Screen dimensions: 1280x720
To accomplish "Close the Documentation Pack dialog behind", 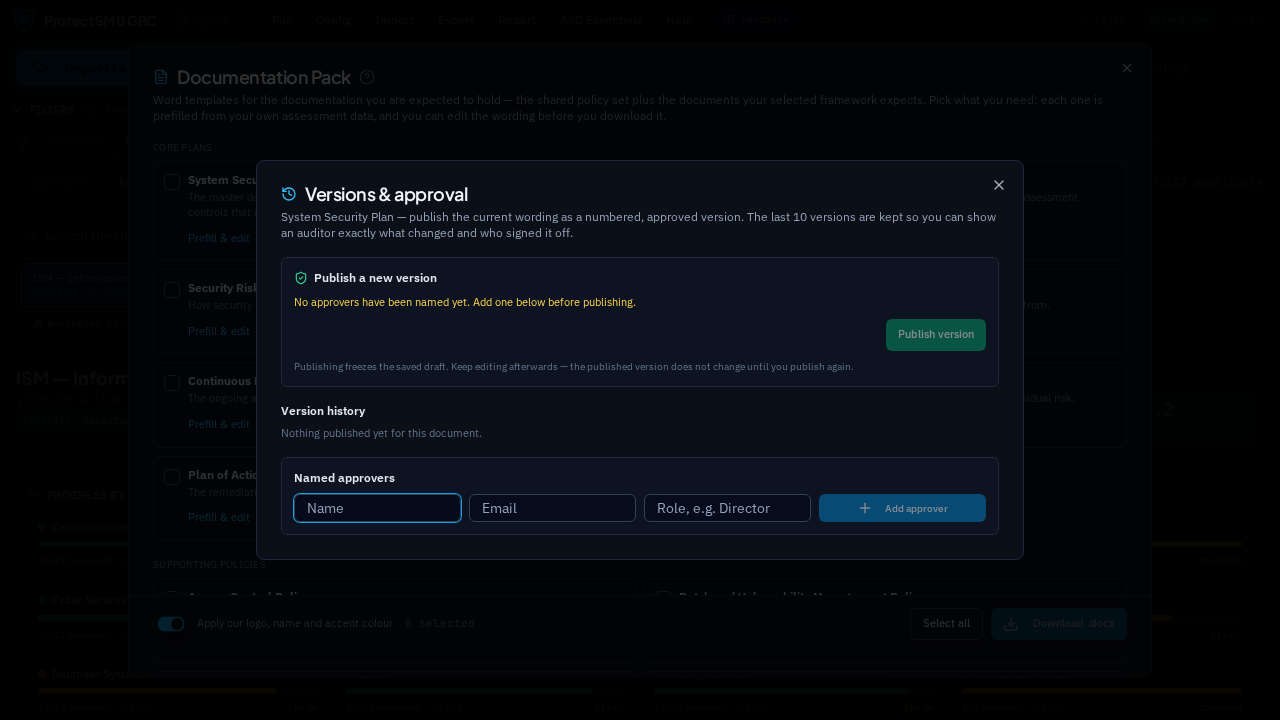I will [1127, 68].
